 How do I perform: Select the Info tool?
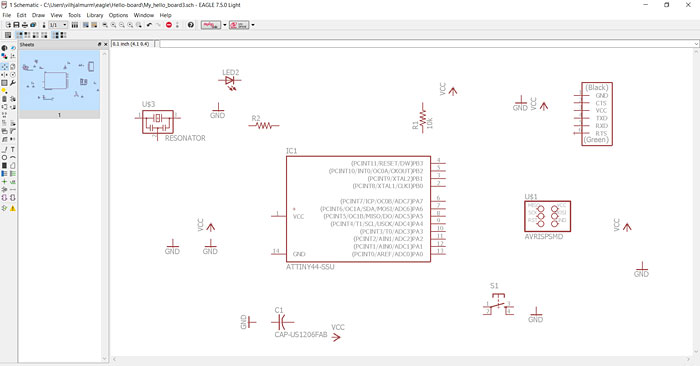(4, 48)
